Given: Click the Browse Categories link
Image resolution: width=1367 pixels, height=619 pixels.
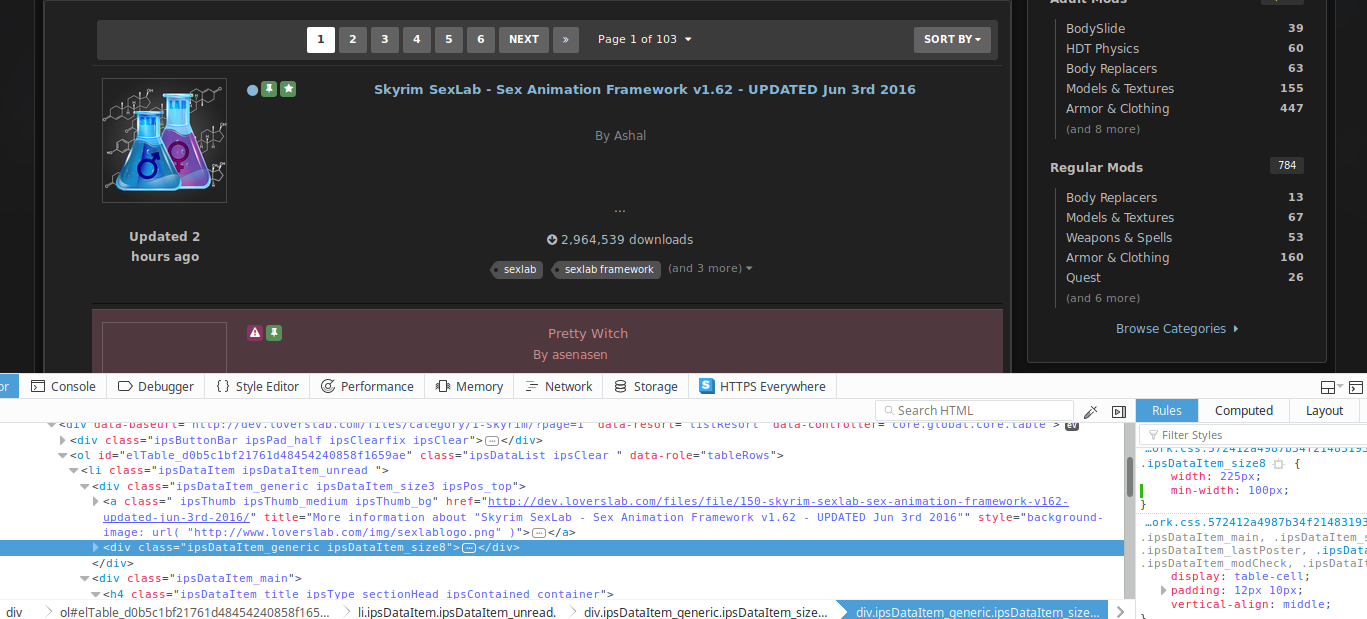Looking at the screenshot, I should pyautogui.click(x=1177, y=329).
